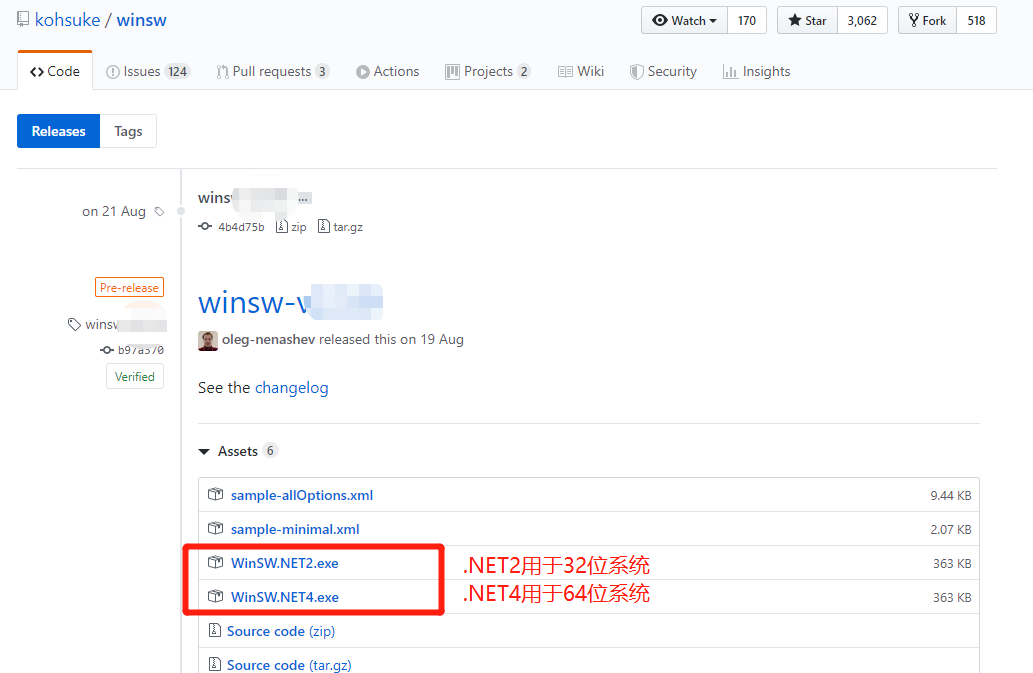Click the commit icon beside b97a370
The image size is (1033, 673).
[x=107, y=350]
